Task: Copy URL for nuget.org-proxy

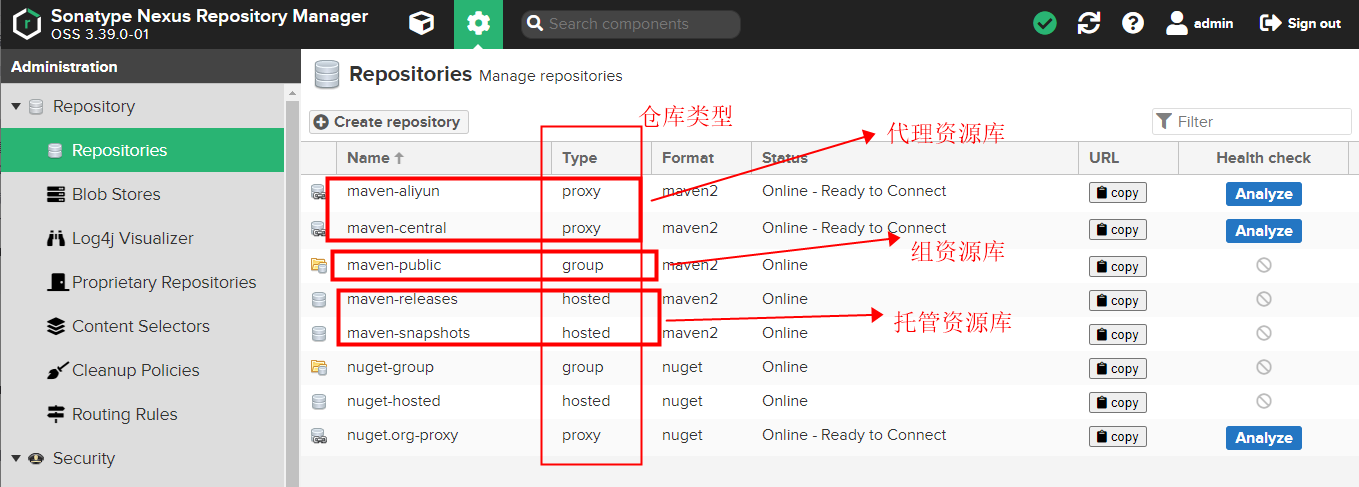Action: (1118, 437)
